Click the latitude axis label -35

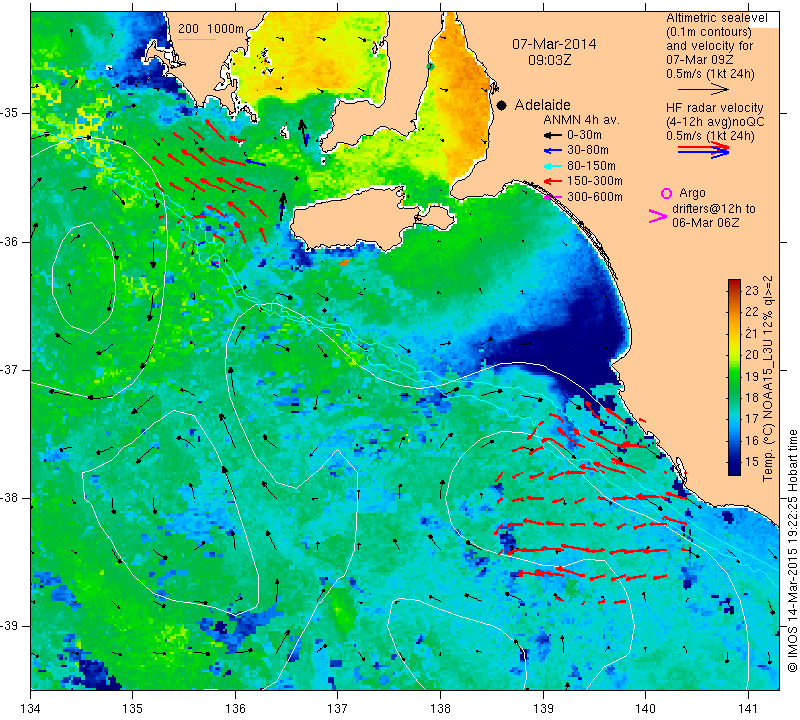[x=11, y=112]
